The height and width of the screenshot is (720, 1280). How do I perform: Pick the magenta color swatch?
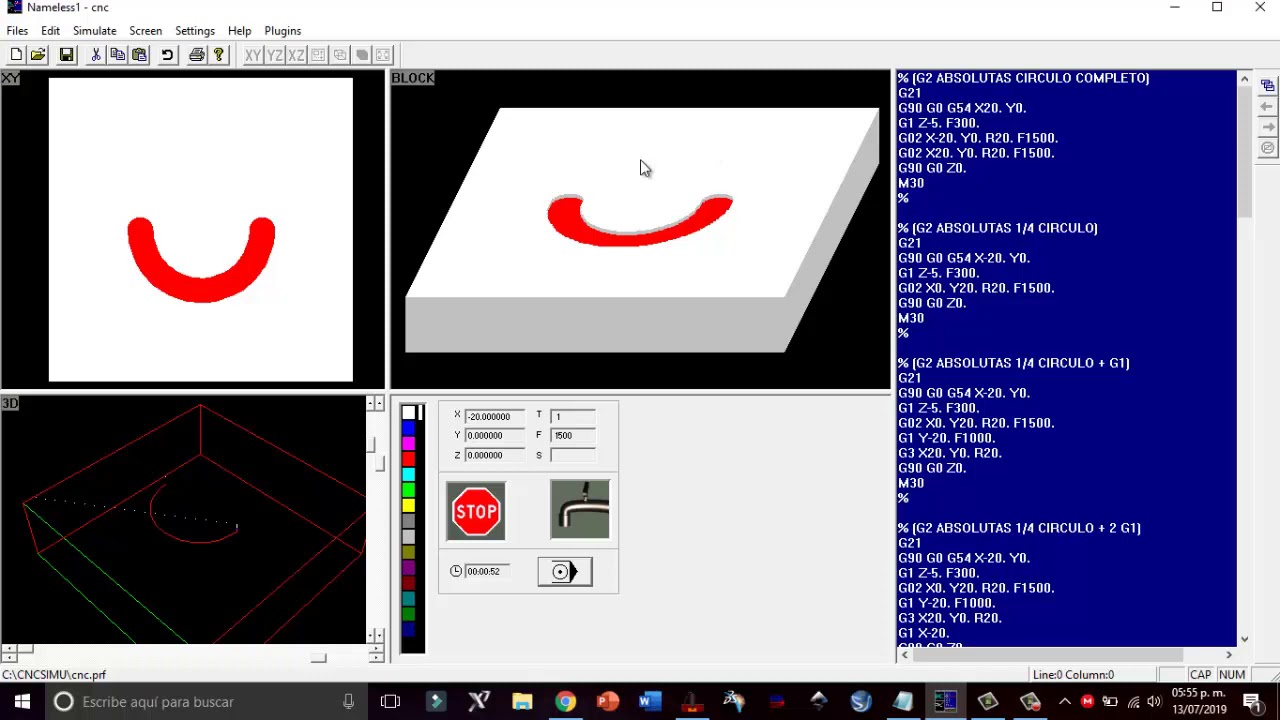(408, 443)
